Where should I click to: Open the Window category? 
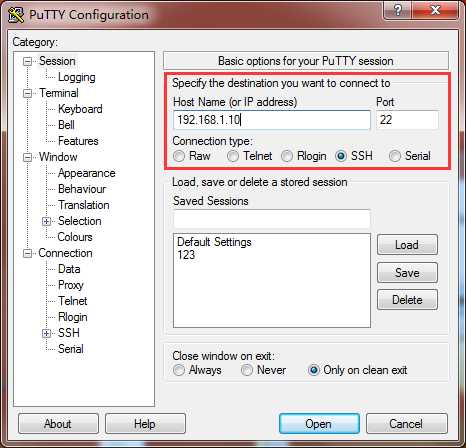point(58,157)
